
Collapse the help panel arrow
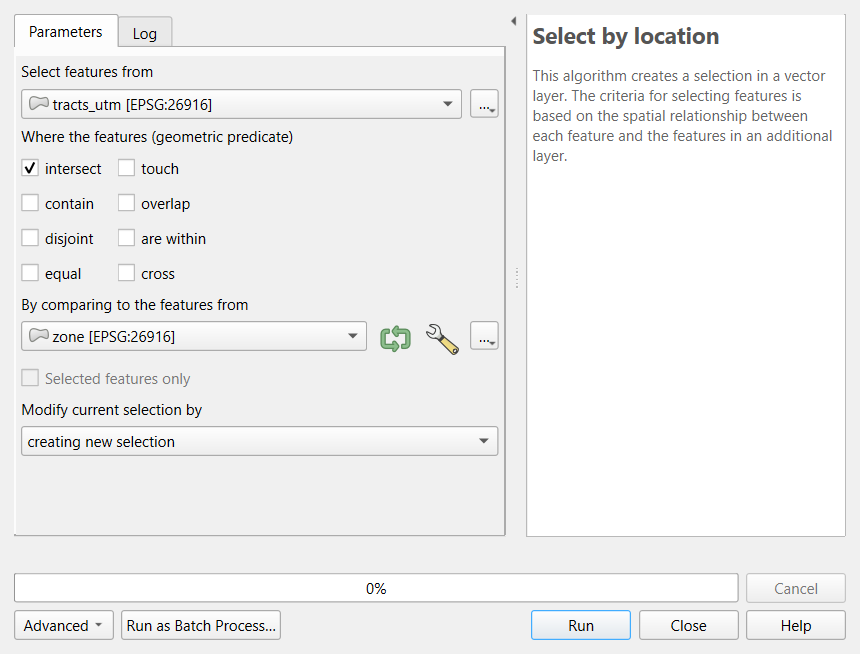pos(514,21)
